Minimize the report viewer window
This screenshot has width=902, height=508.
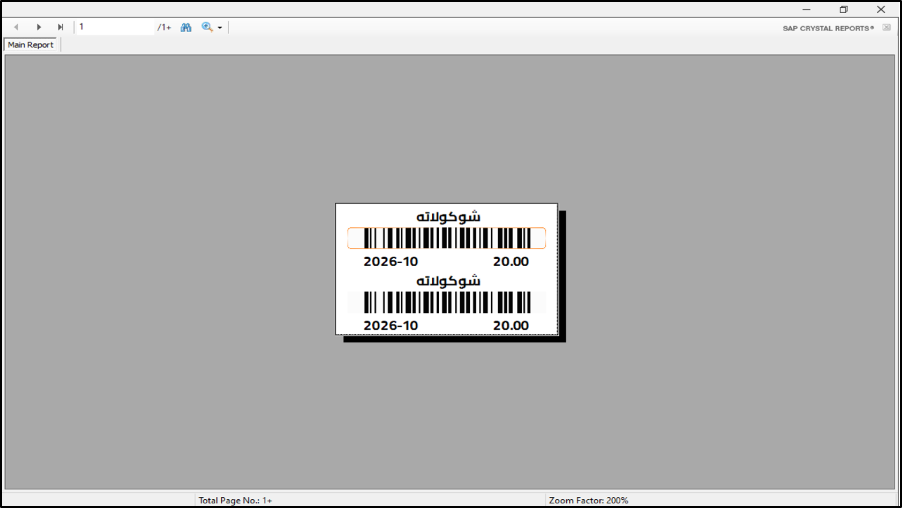(x=806, y=9)
